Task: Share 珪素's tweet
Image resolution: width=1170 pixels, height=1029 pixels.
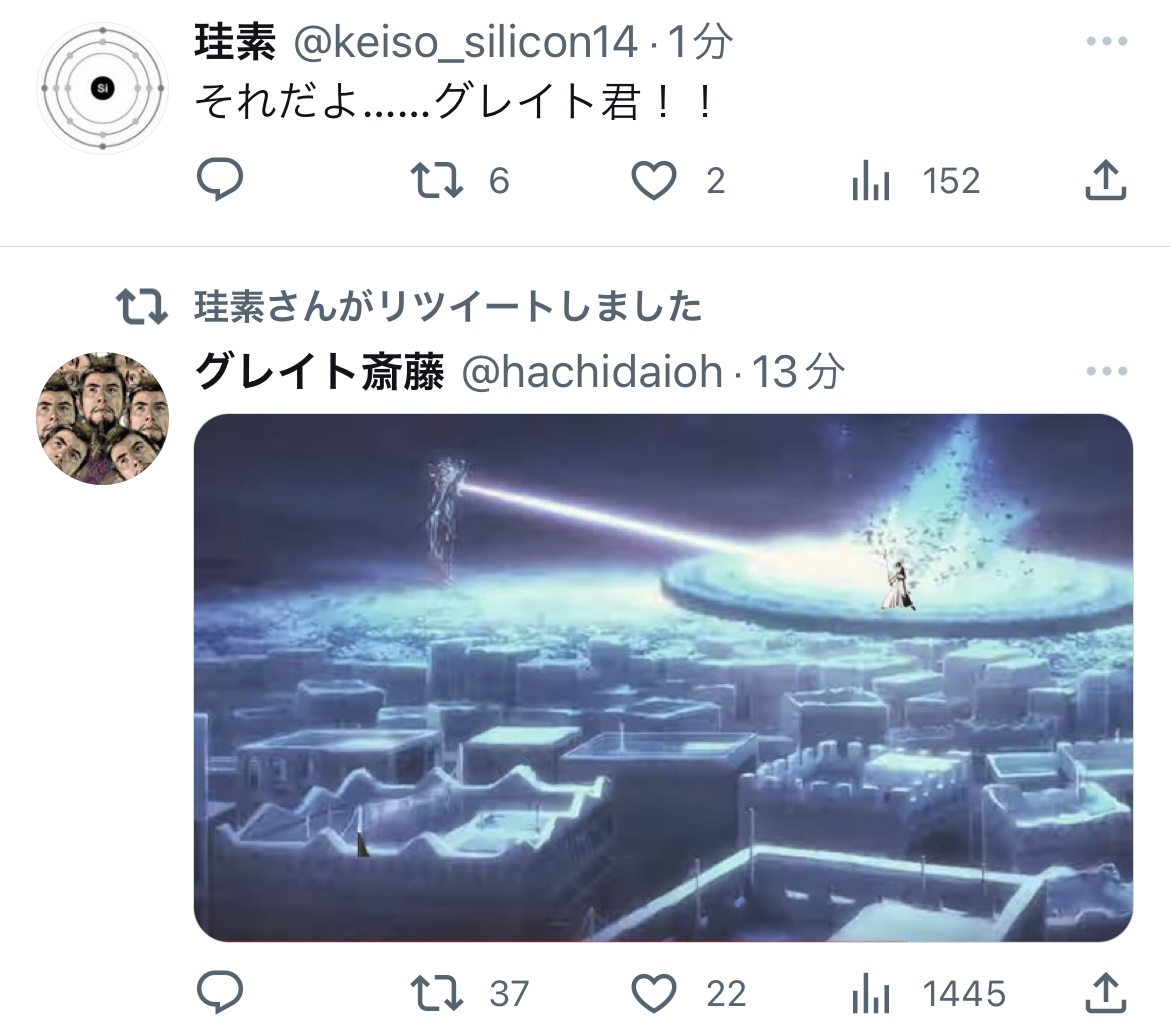Action: point(1105,180)
